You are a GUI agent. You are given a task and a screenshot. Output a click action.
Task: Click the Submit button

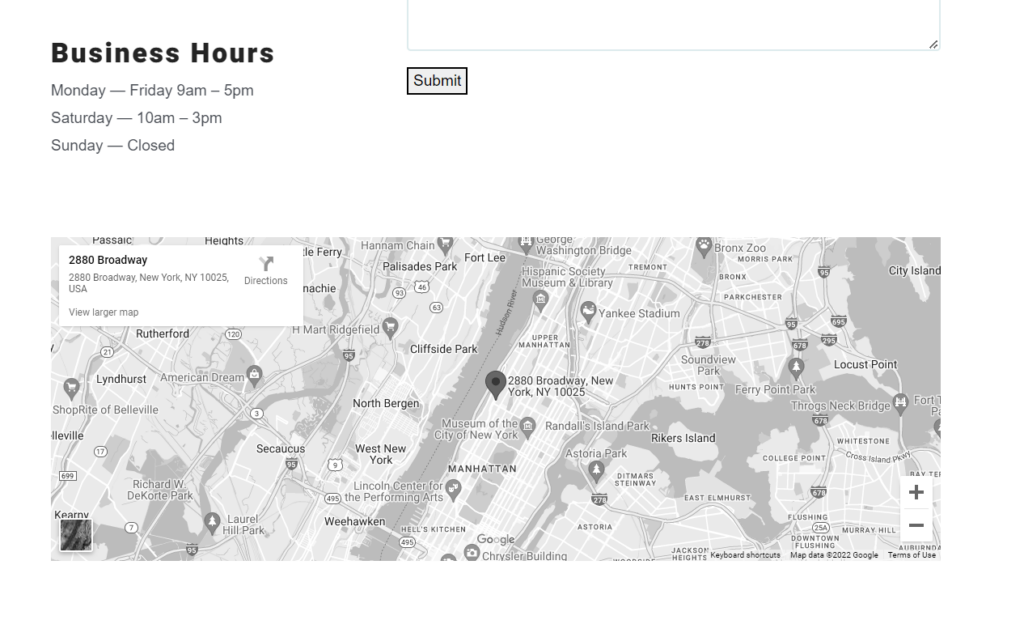pyautogui.click(x=437, y=80)
